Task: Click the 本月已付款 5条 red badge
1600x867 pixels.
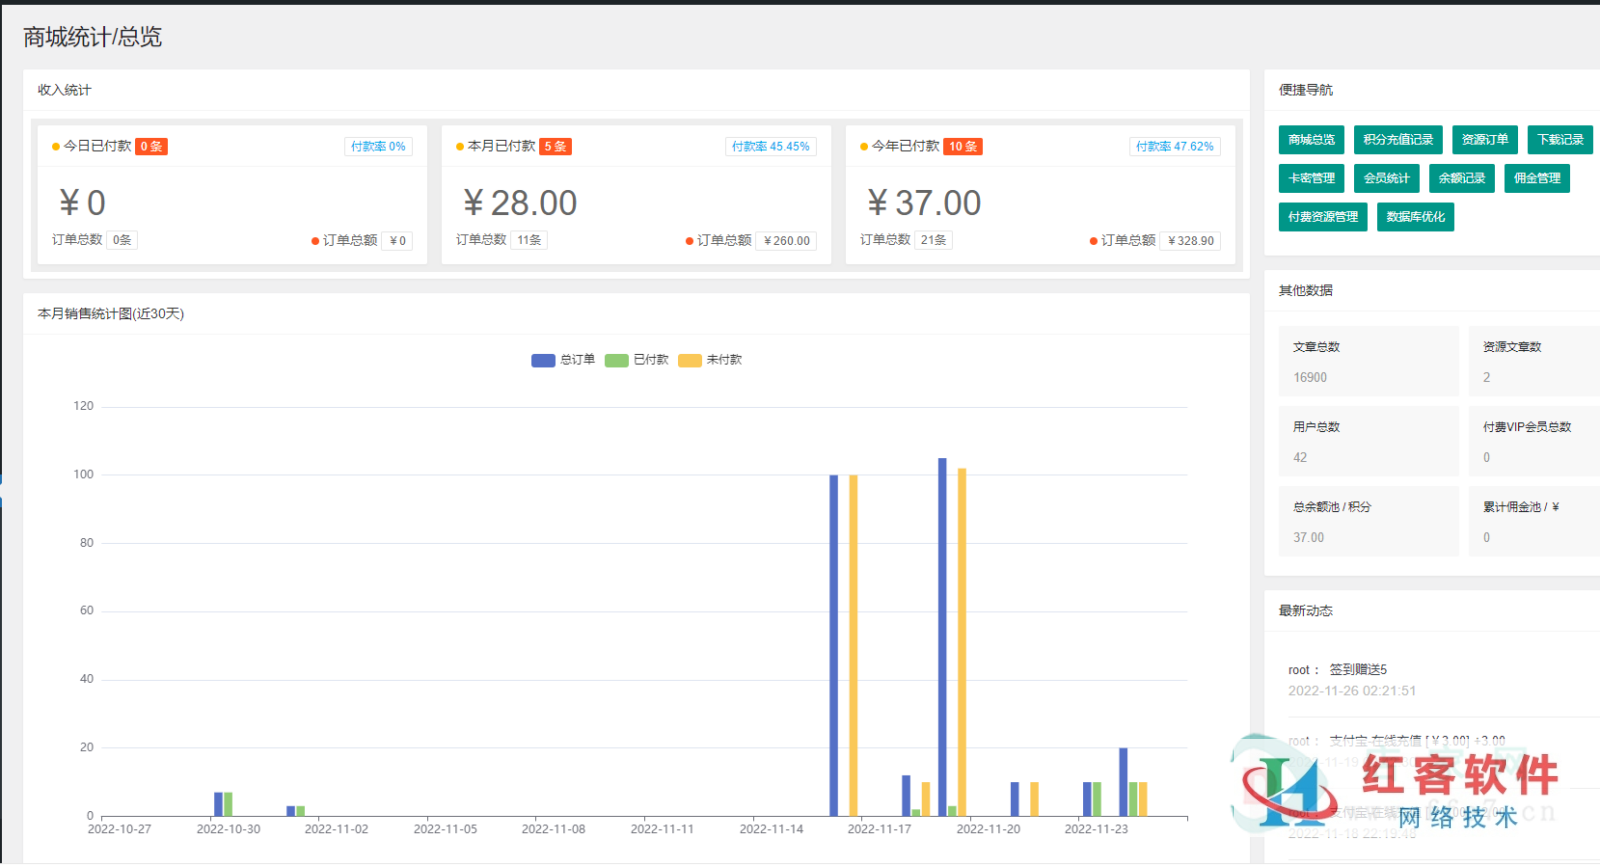Action: (x=555, y=147)
